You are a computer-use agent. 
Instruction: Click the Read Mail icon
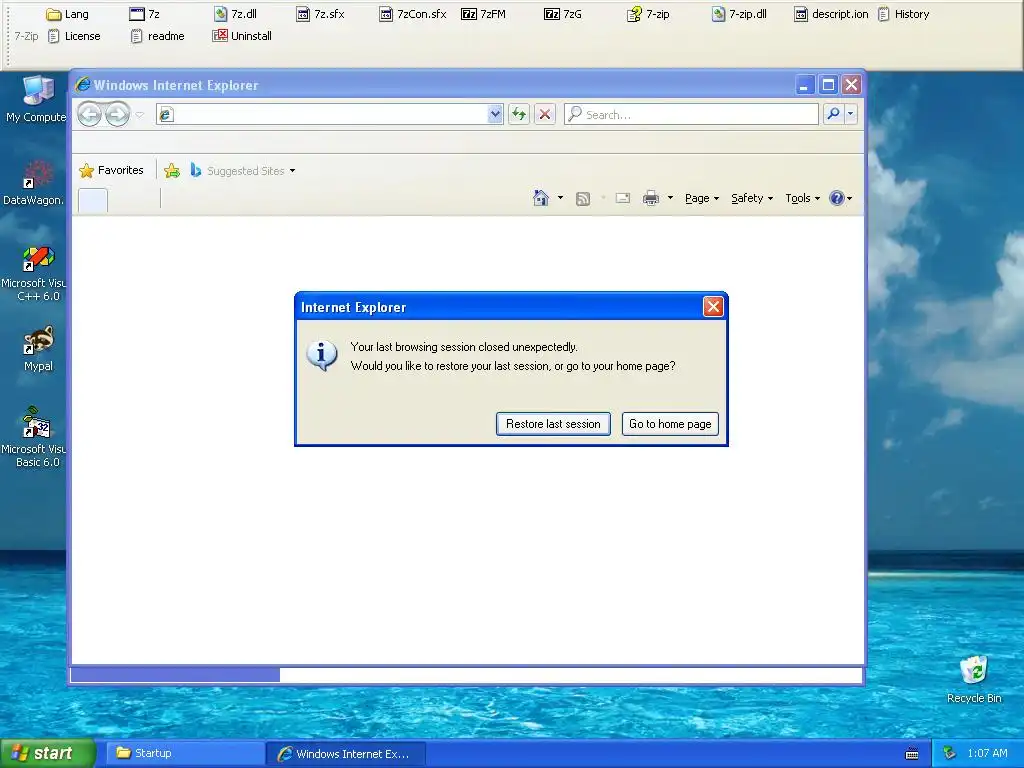pos(623,198)
